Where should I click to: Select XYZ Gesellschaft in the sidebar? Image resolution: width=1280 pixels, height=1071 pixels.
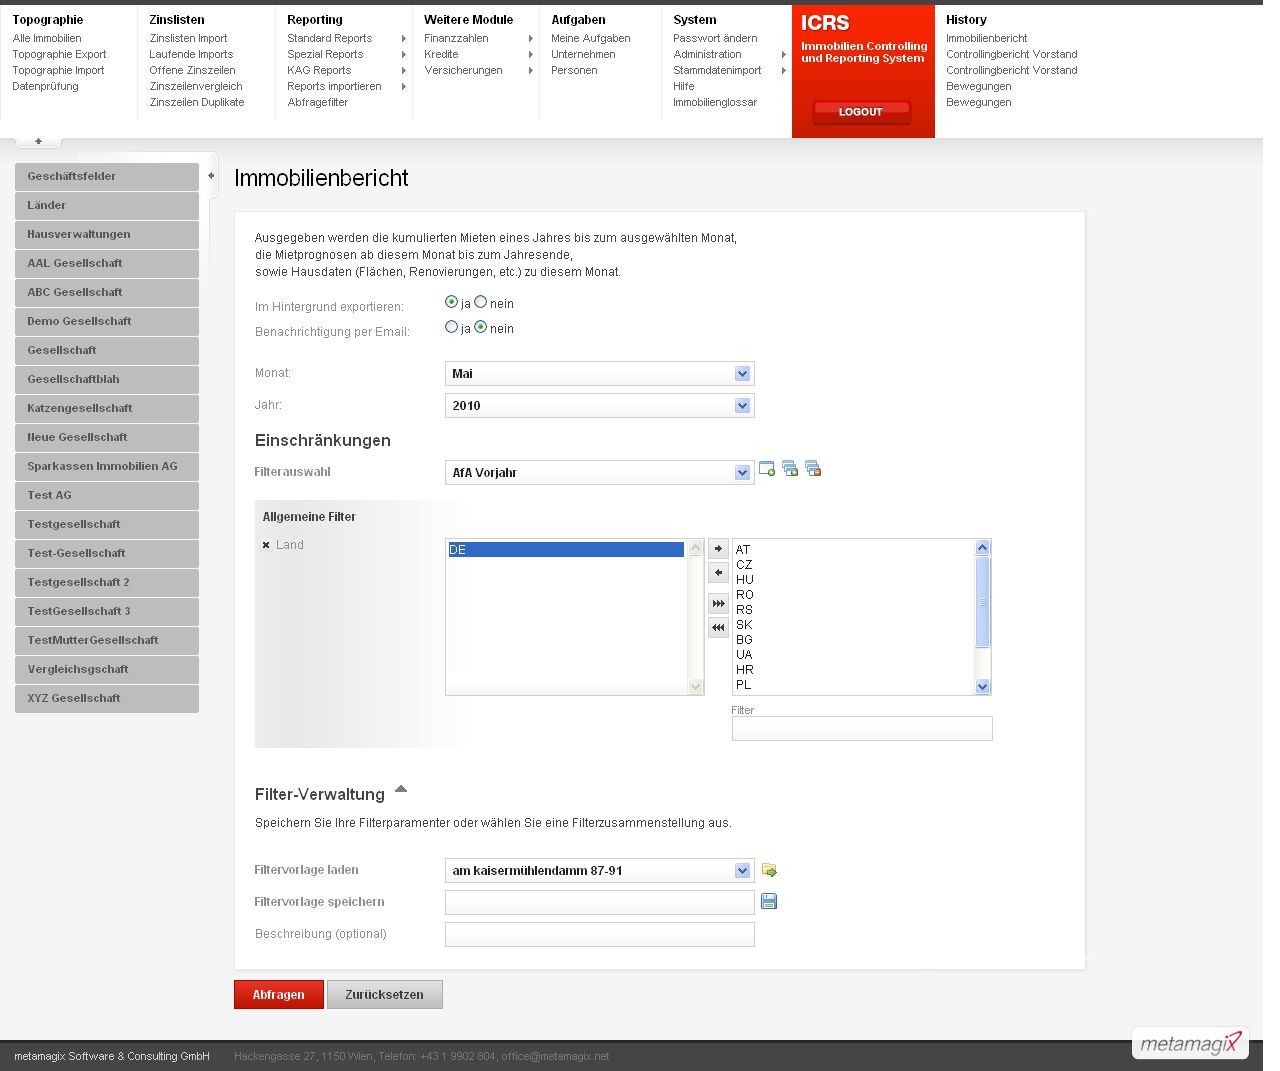[107, 698]
